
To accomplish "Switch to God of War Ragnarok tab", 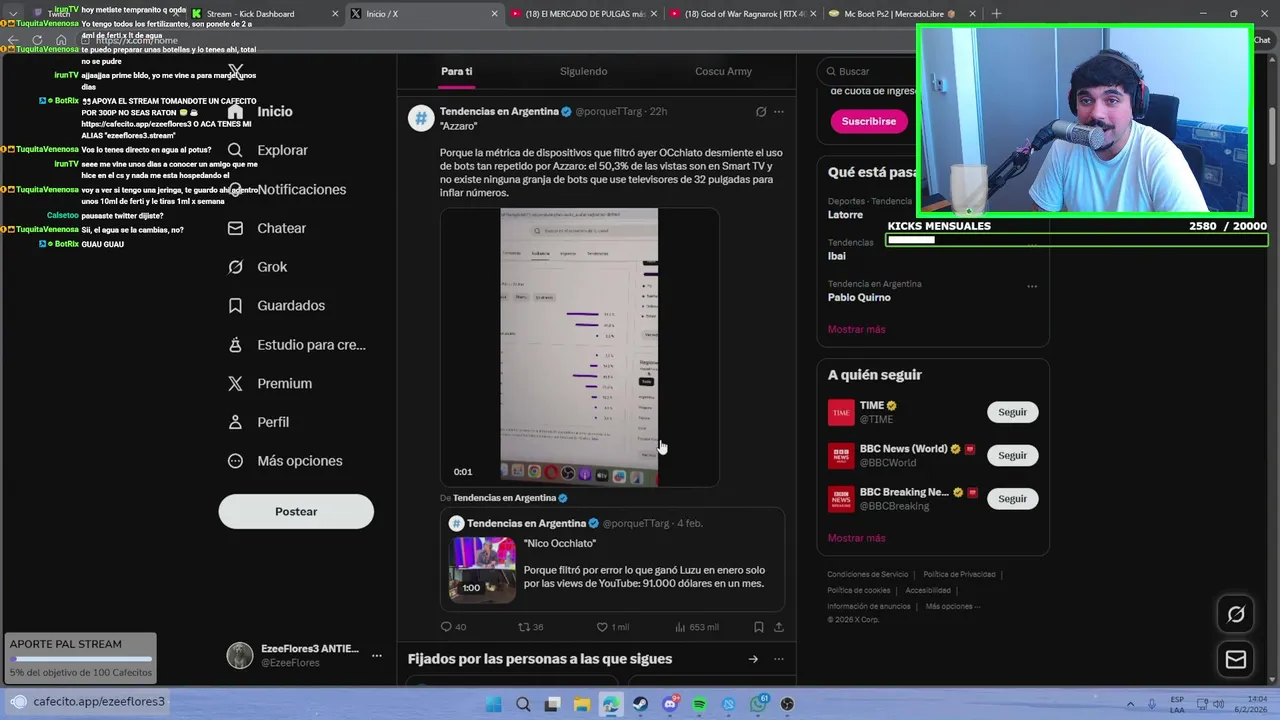I will coord(742,14).
